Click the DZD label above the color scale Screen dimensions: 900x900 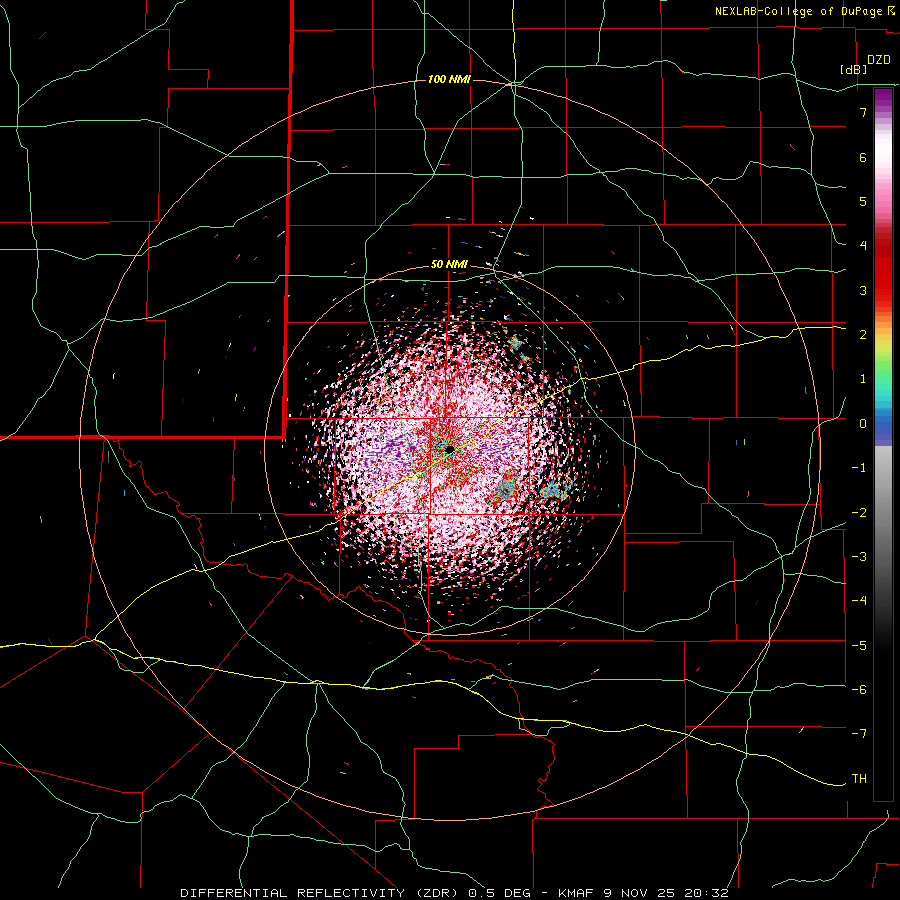click(879, 60)
